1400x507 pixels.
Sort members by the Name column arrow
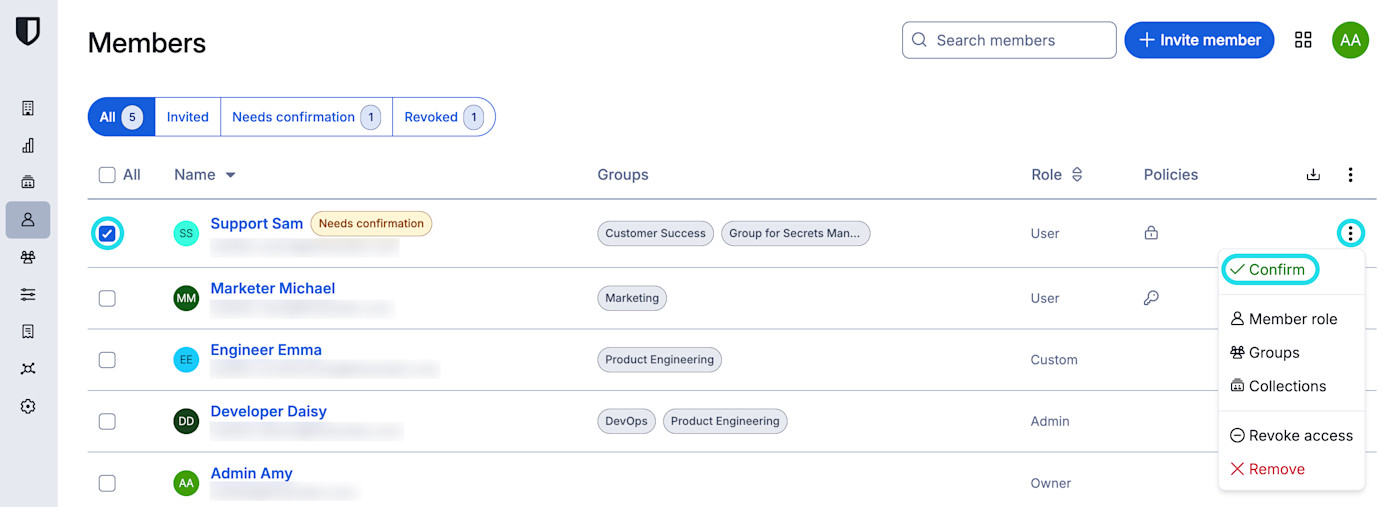click(230, 175)
